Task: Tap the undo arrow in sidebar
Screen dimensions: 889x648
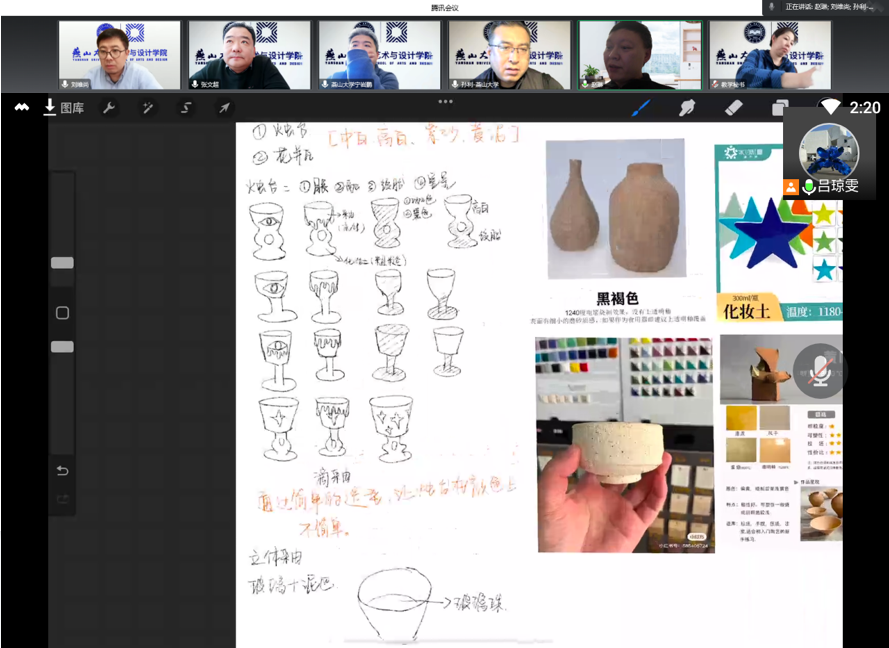Action: coord(62,471)
